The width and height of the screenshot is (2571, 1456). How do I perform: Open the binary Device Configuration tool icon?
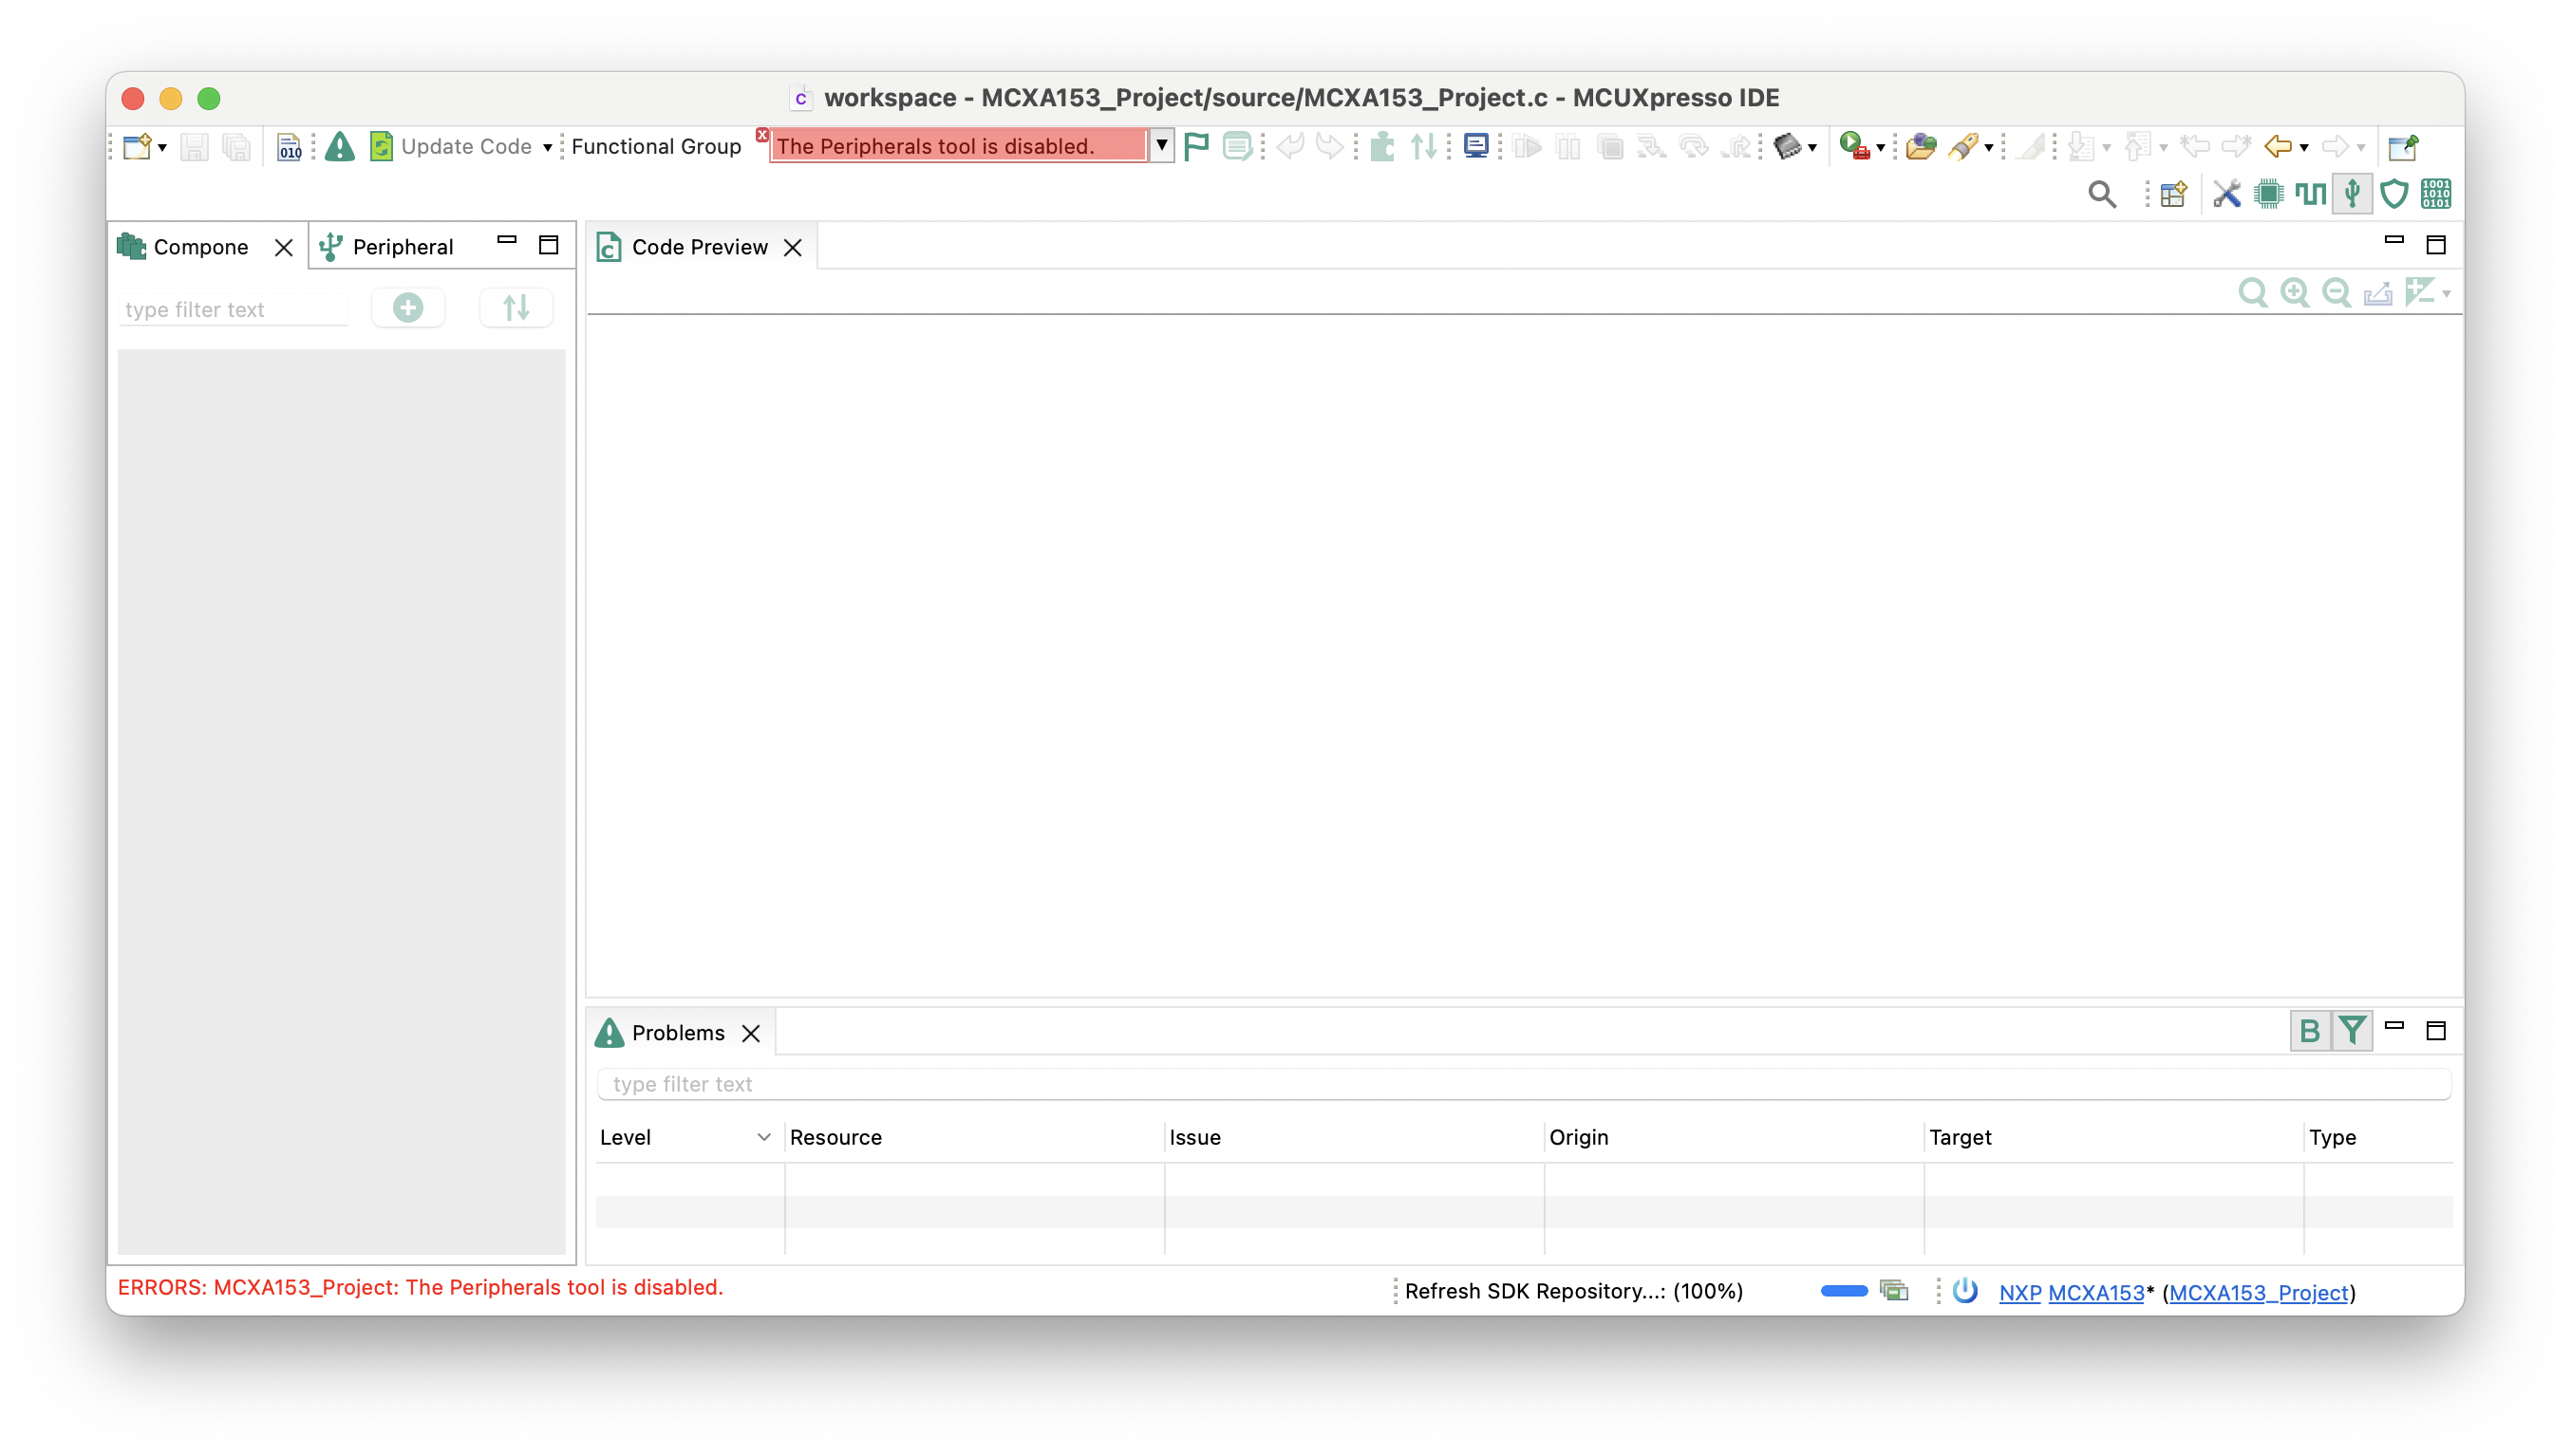pyautogui.click(x=2436, y=194)
